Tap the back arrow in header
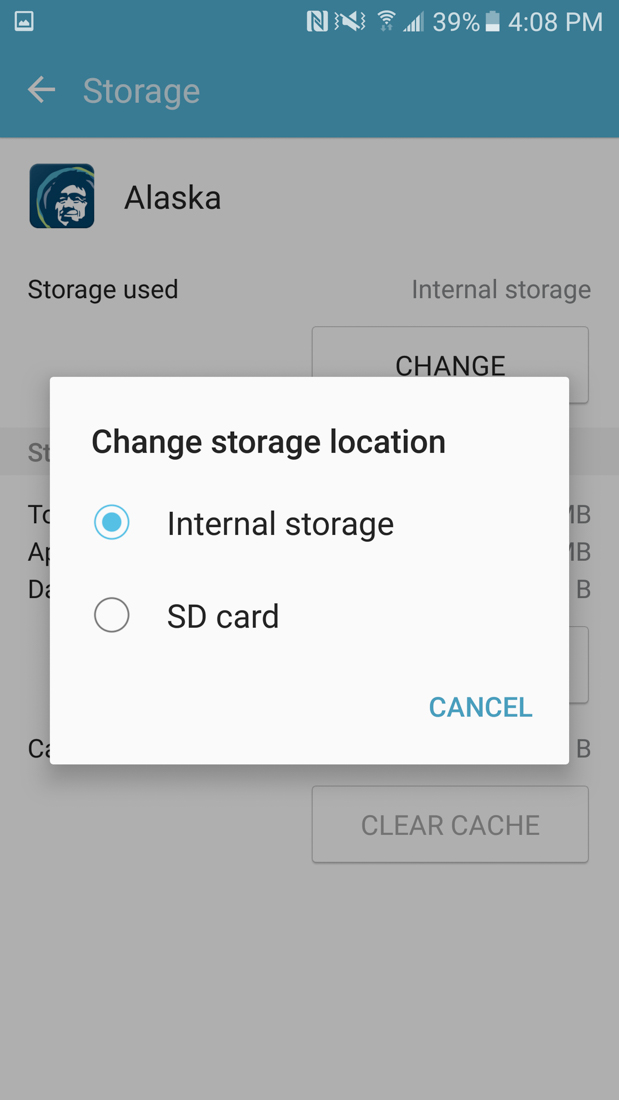The width and height of the screenshot is (619, 1100). tap(41, 90)
